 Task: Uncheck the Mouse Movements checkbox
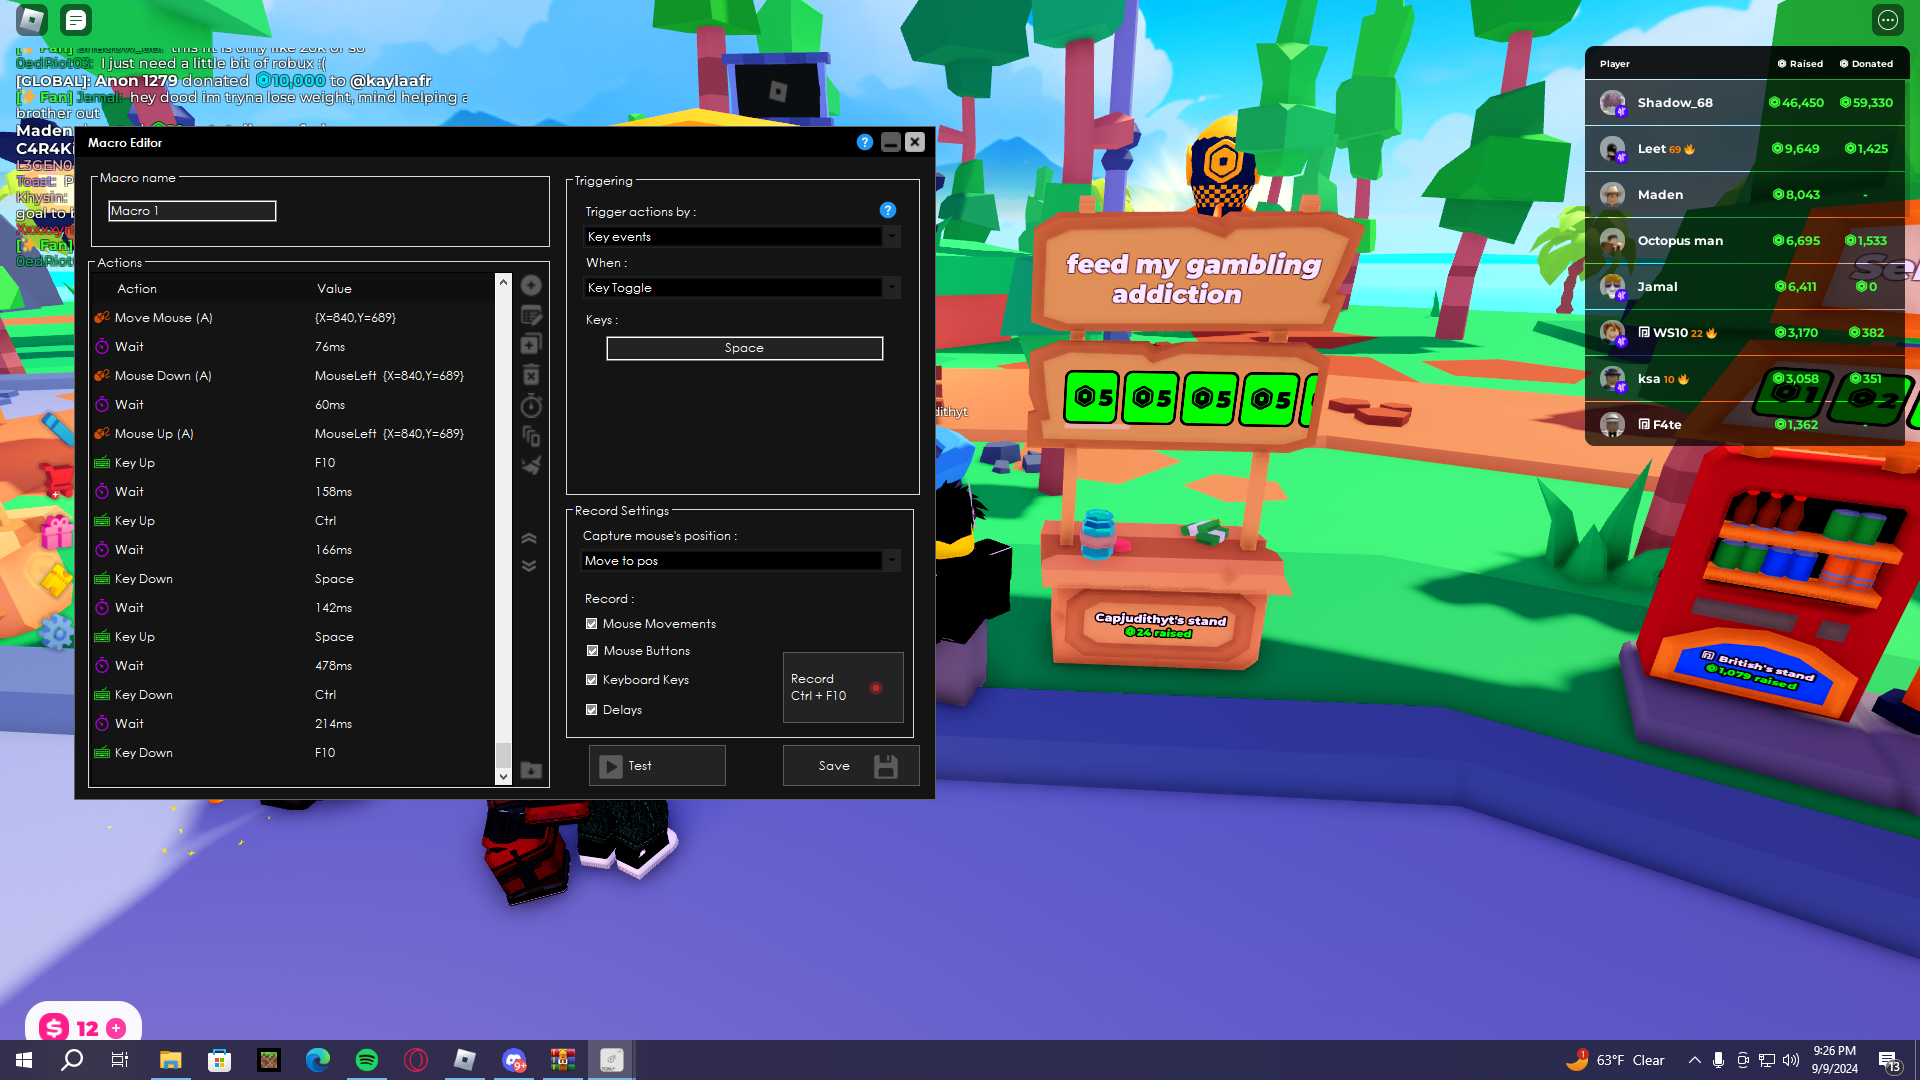592,623
